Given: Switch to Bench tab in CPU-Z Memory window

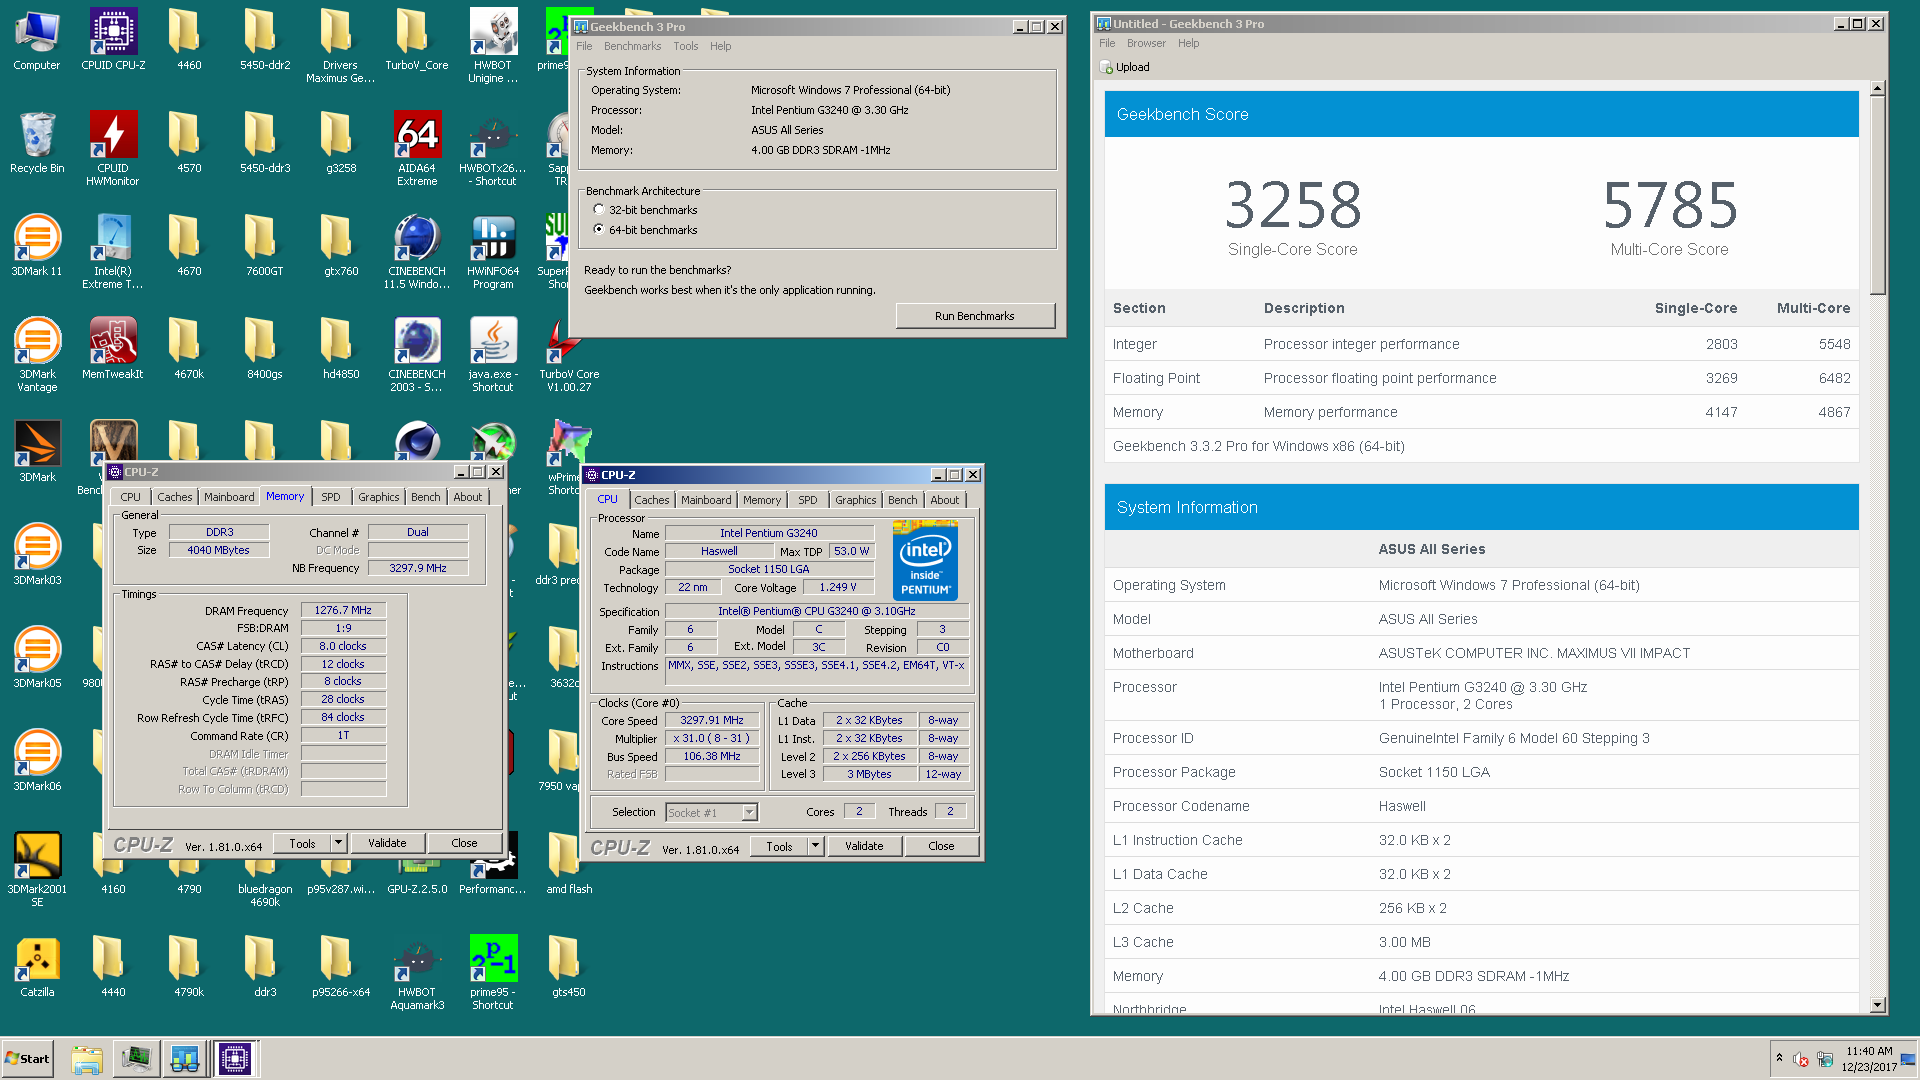Looking at the screenshot, I should point(426,497).
